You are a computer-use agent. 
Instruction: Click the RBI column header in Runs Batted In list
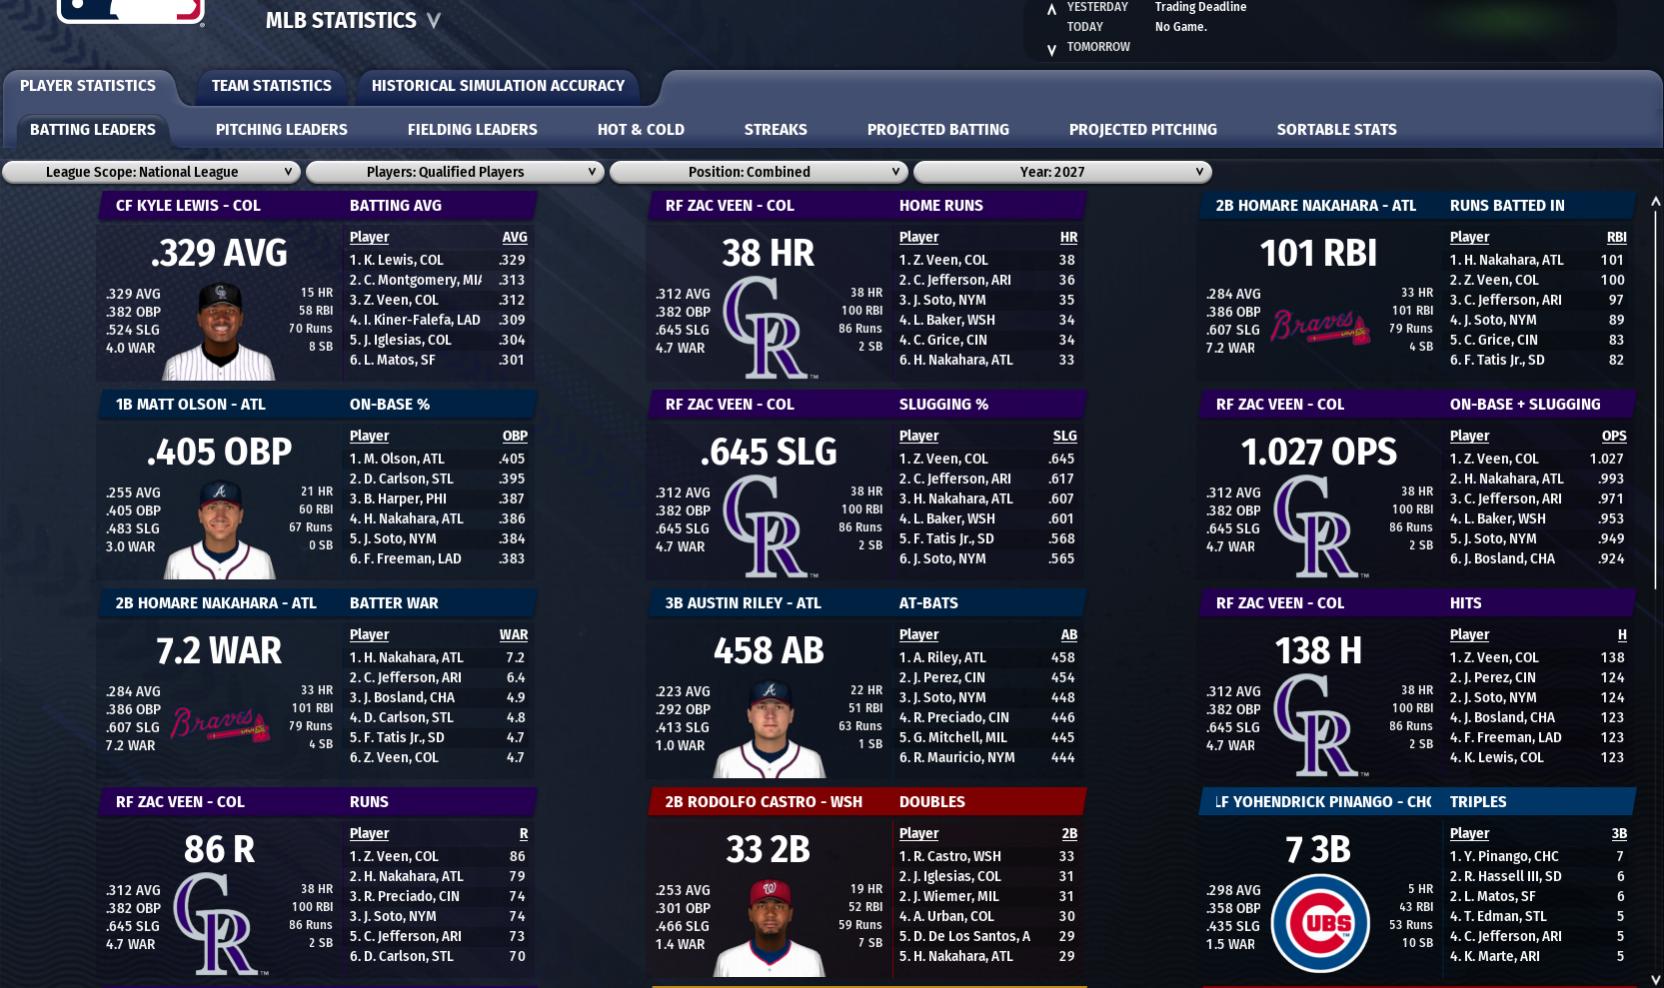pos(1616,238)
